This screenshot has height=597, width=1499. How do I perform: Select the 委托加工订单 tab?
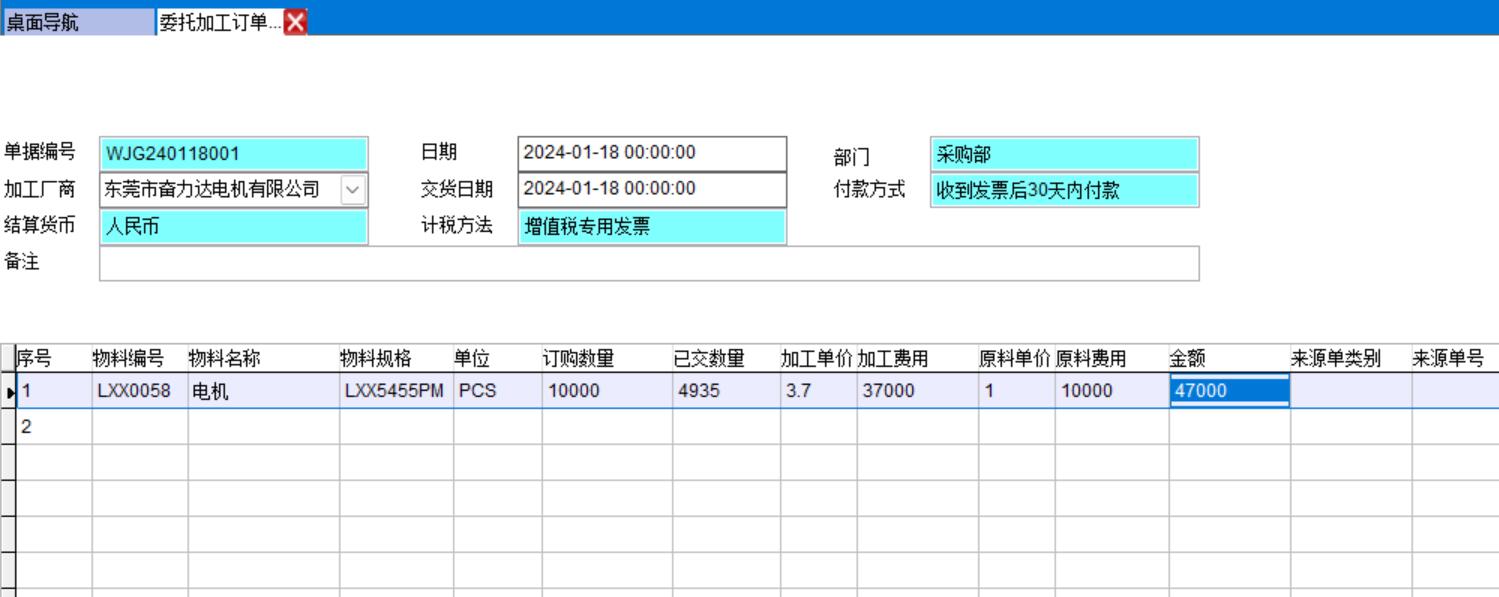219,22
